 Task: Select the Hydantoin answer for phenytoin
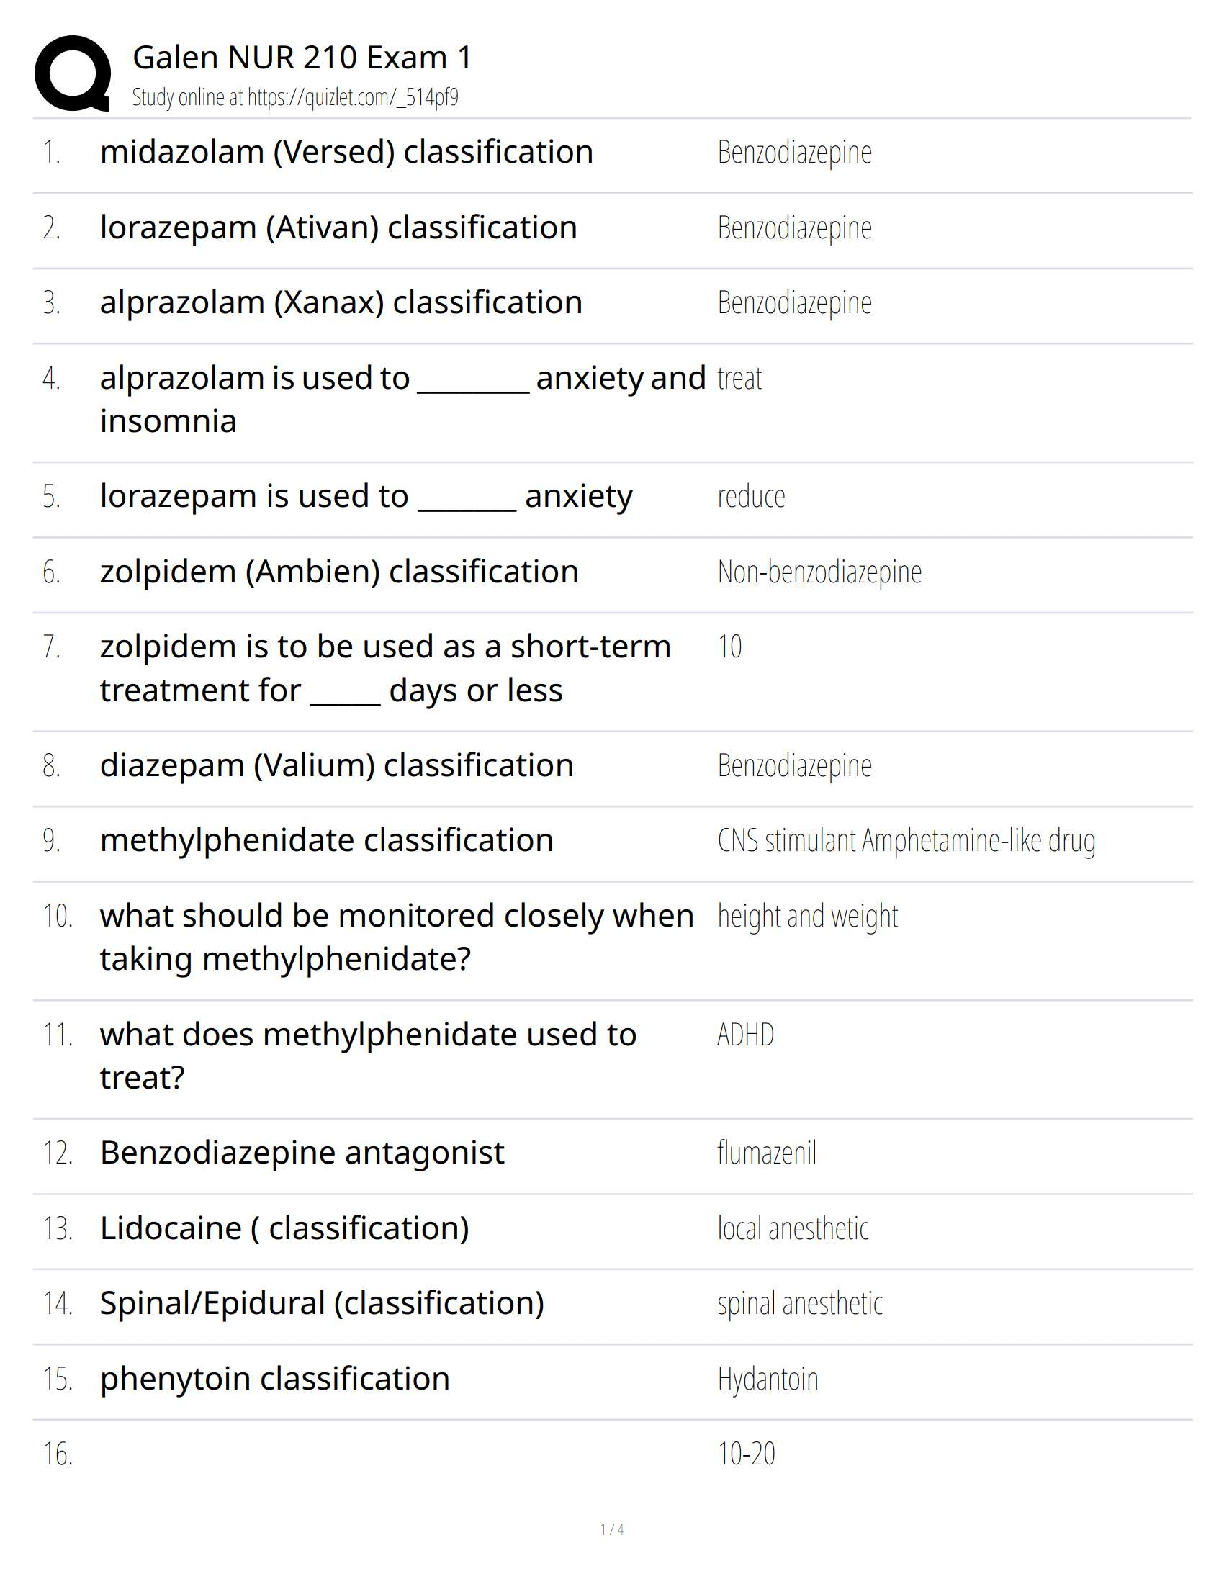coord(767,1380)
